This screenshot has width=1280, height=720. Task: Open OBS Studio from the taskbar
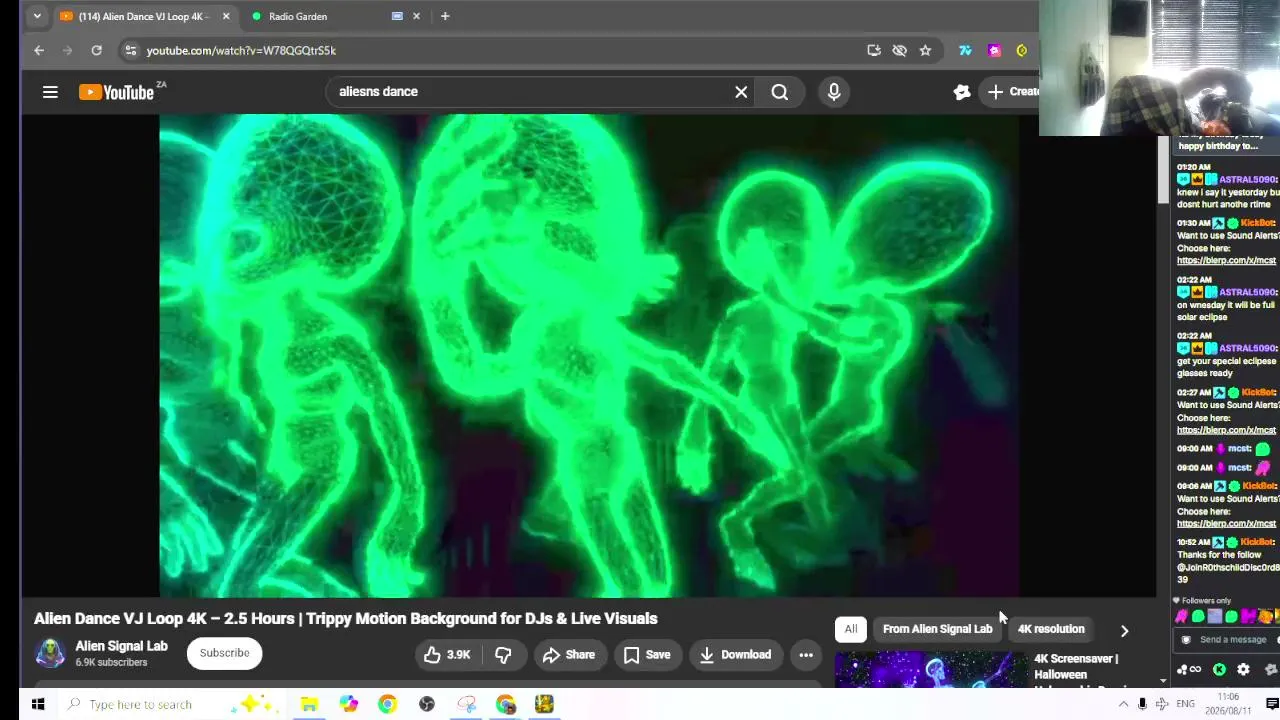coord(427,705)
